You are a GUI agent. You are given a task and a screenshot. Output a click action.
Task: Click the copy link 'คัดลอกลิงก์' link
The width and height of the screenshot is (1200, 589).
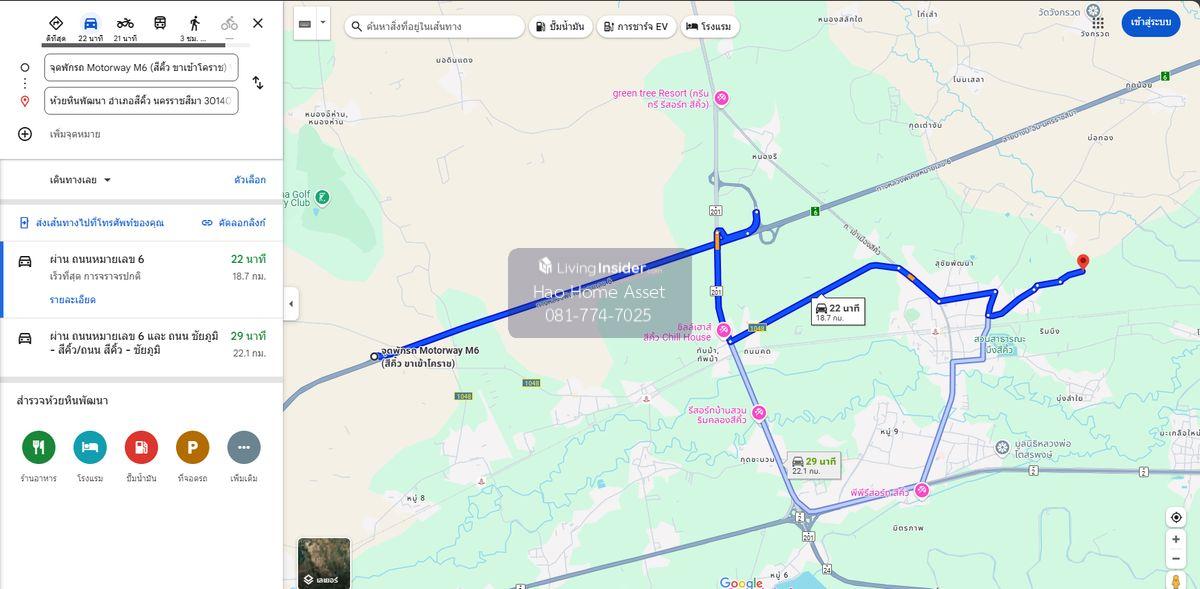click(x=233, y=223)
